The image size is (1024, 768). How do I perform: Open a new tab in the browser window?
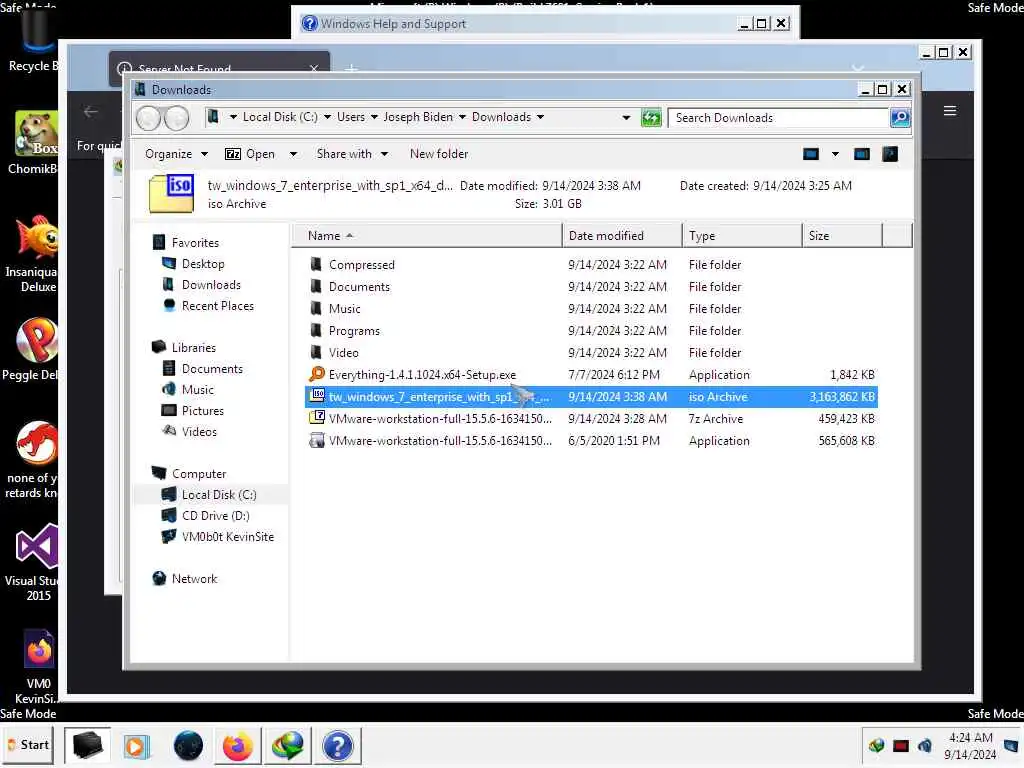click(x=351, y=68)
